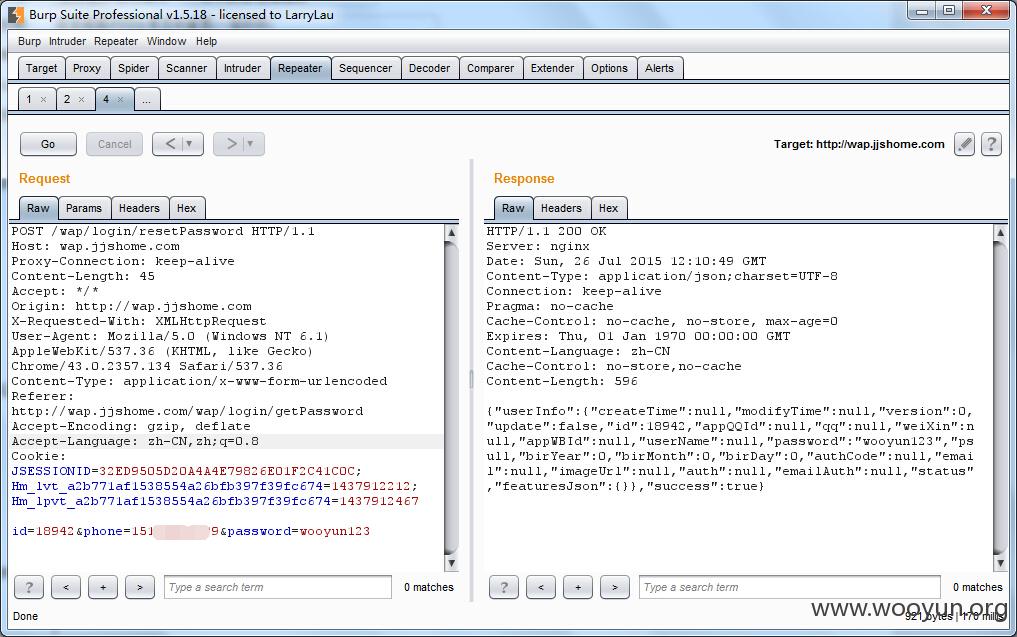Open the Window menu
Screen dimensions: 1017x637
click(x=166, y=41)
